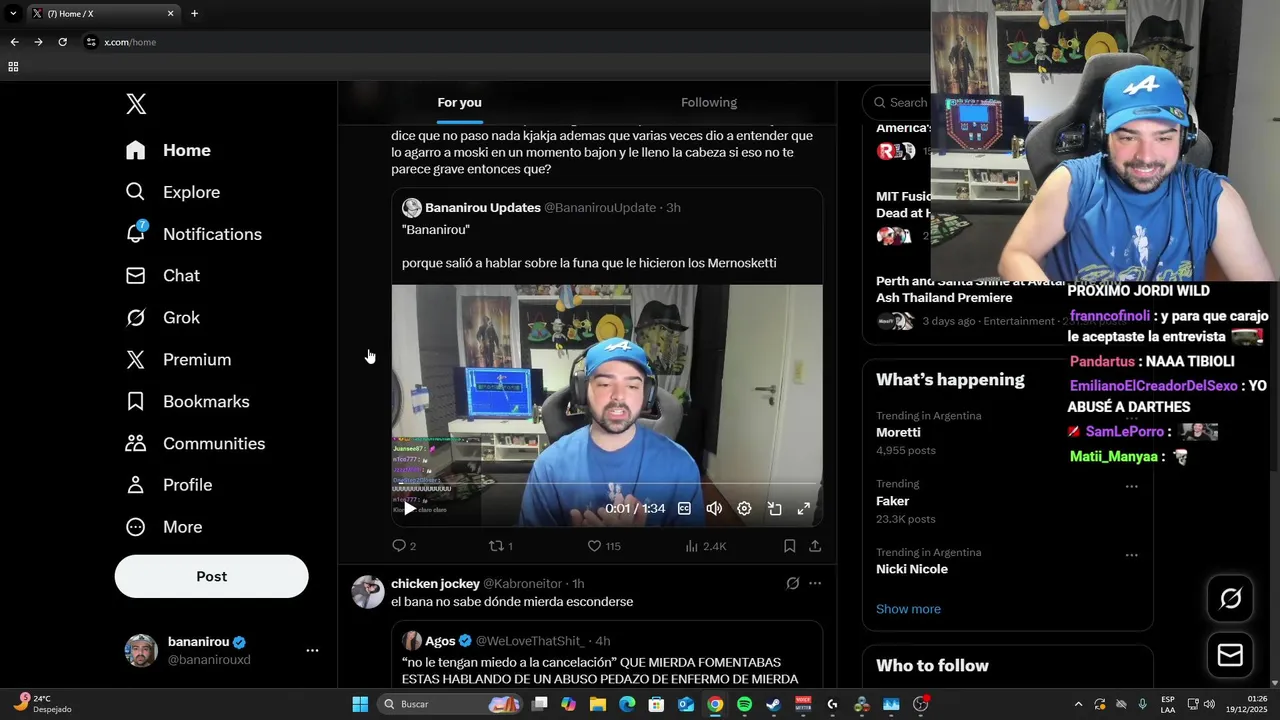Open the floating Grok button

[1230, 598]
